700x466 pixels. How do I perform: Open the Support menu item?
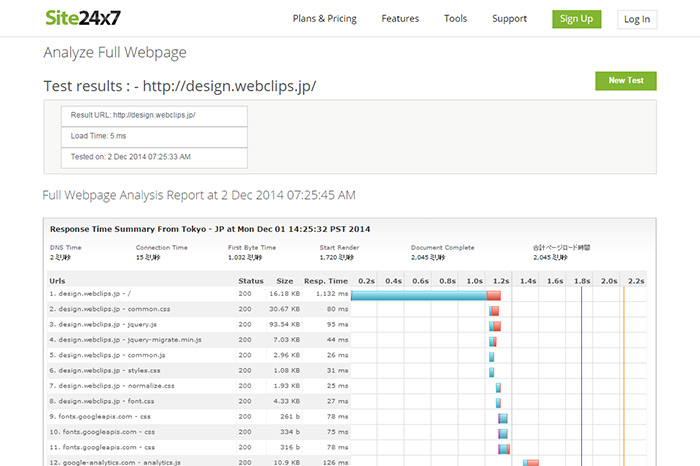tap(509, 19)
